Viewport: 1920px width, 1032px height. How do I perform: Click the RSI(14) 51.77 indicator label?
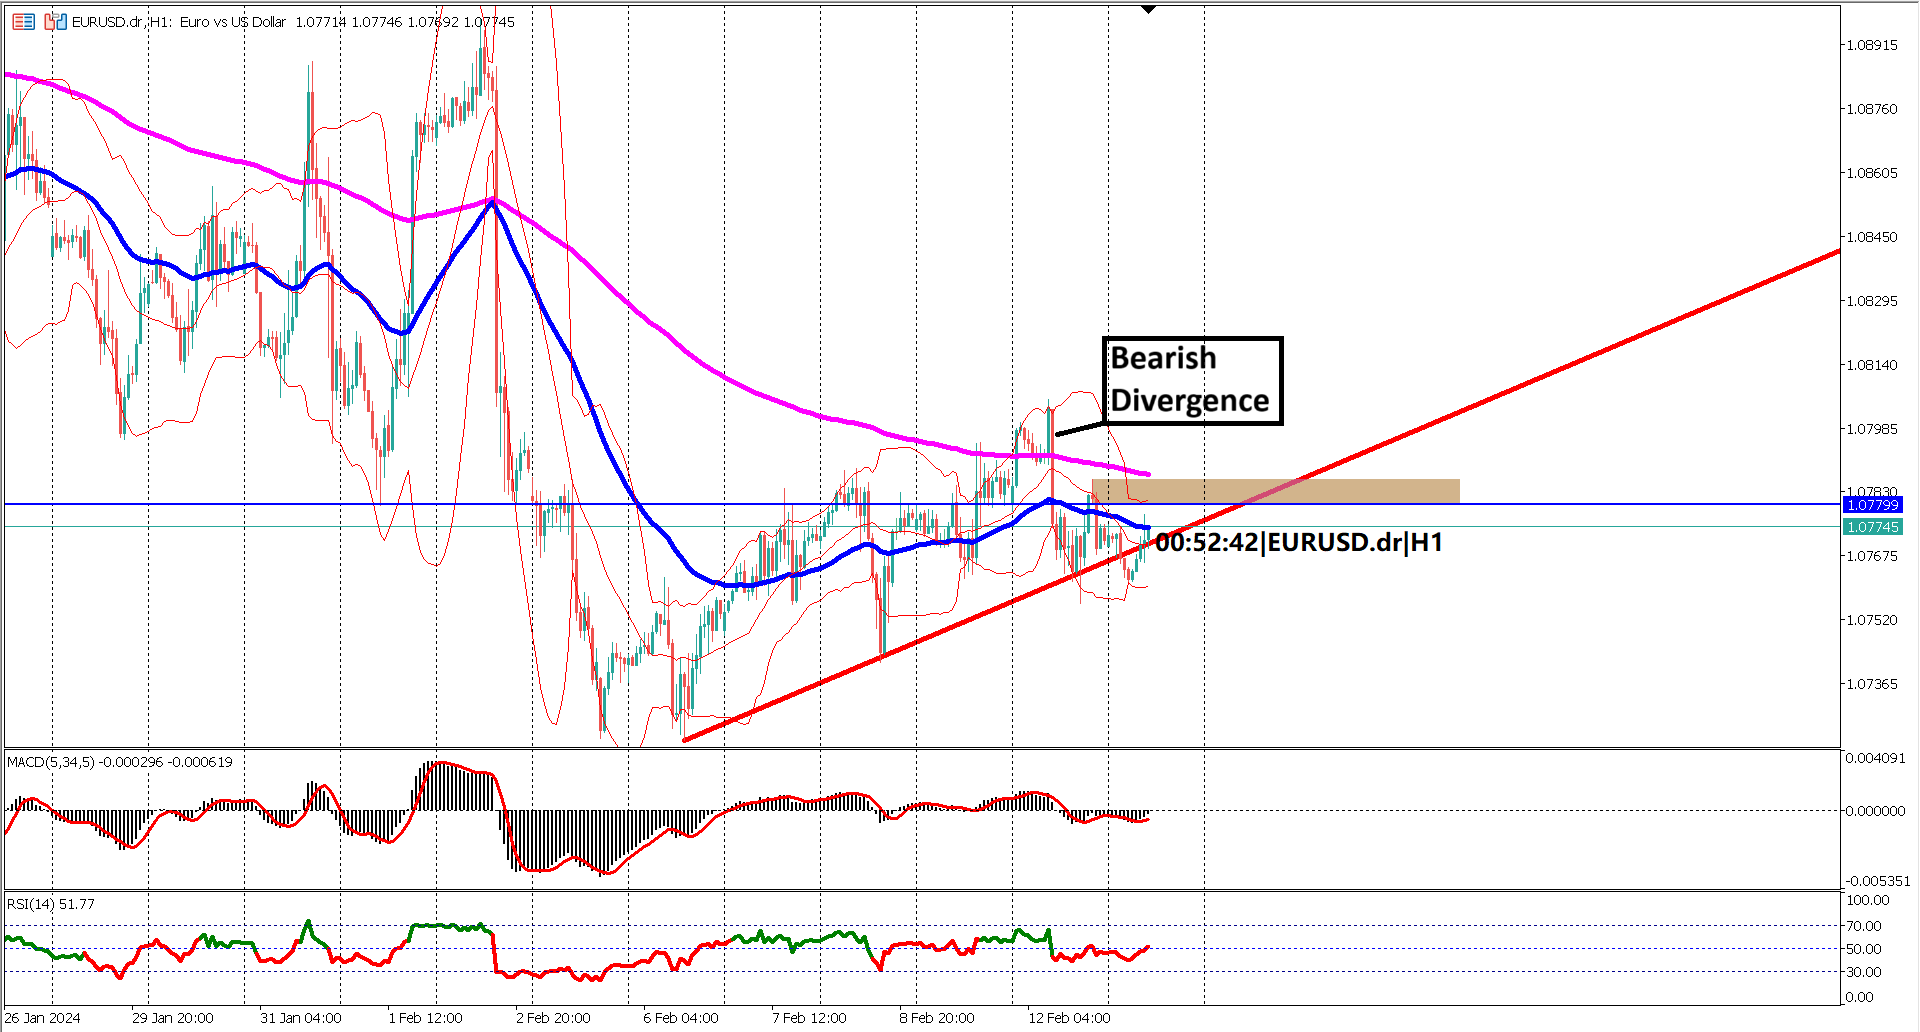(50, 903)
